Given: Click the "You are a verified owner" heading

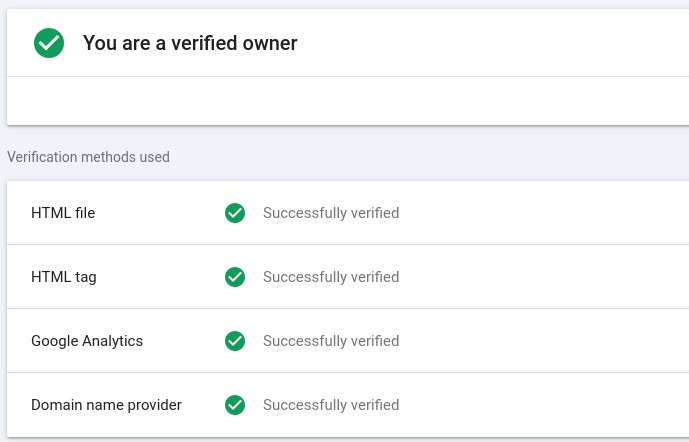Looking at the screenshot, I should tap(190, 43).
